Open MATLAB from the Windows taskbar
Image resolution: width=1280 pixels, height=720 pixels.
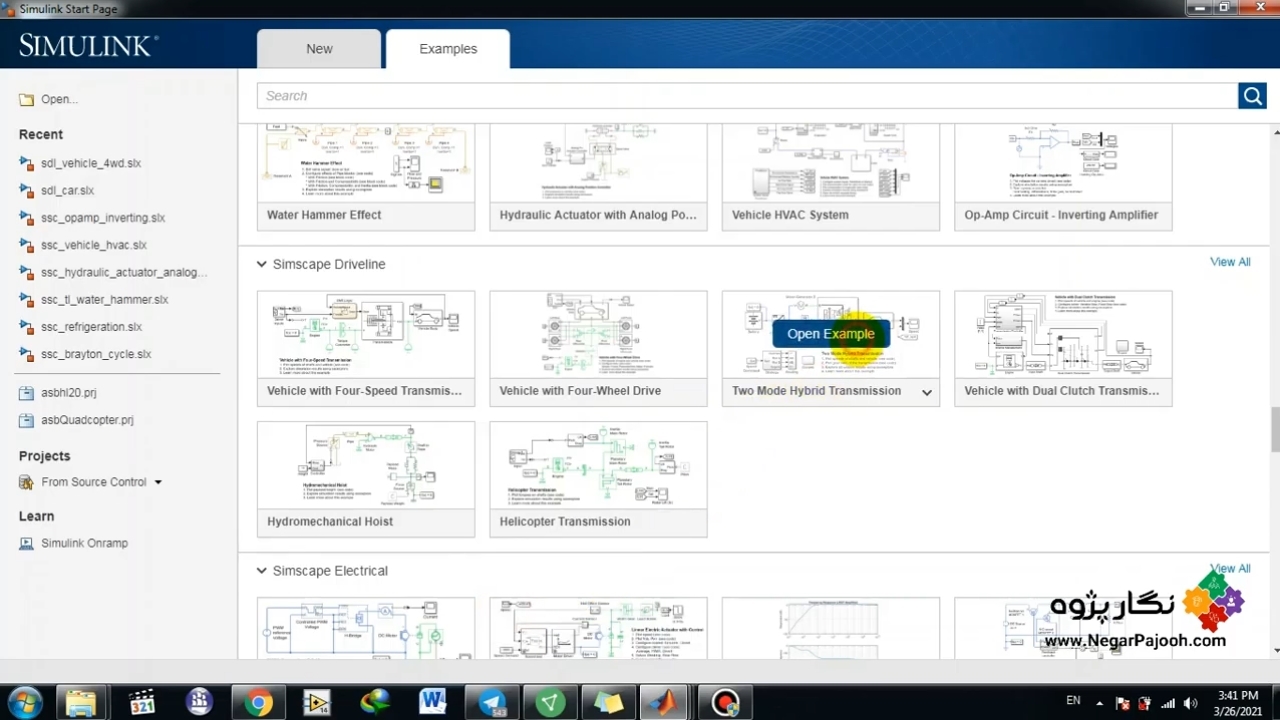point(664,702)
